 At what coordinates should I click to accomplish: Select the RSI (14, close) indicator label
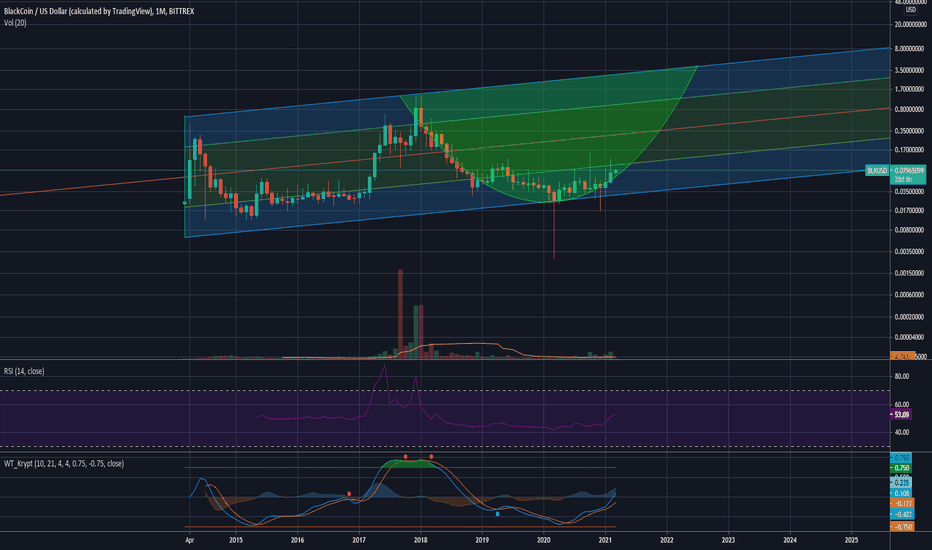(24, 371)
